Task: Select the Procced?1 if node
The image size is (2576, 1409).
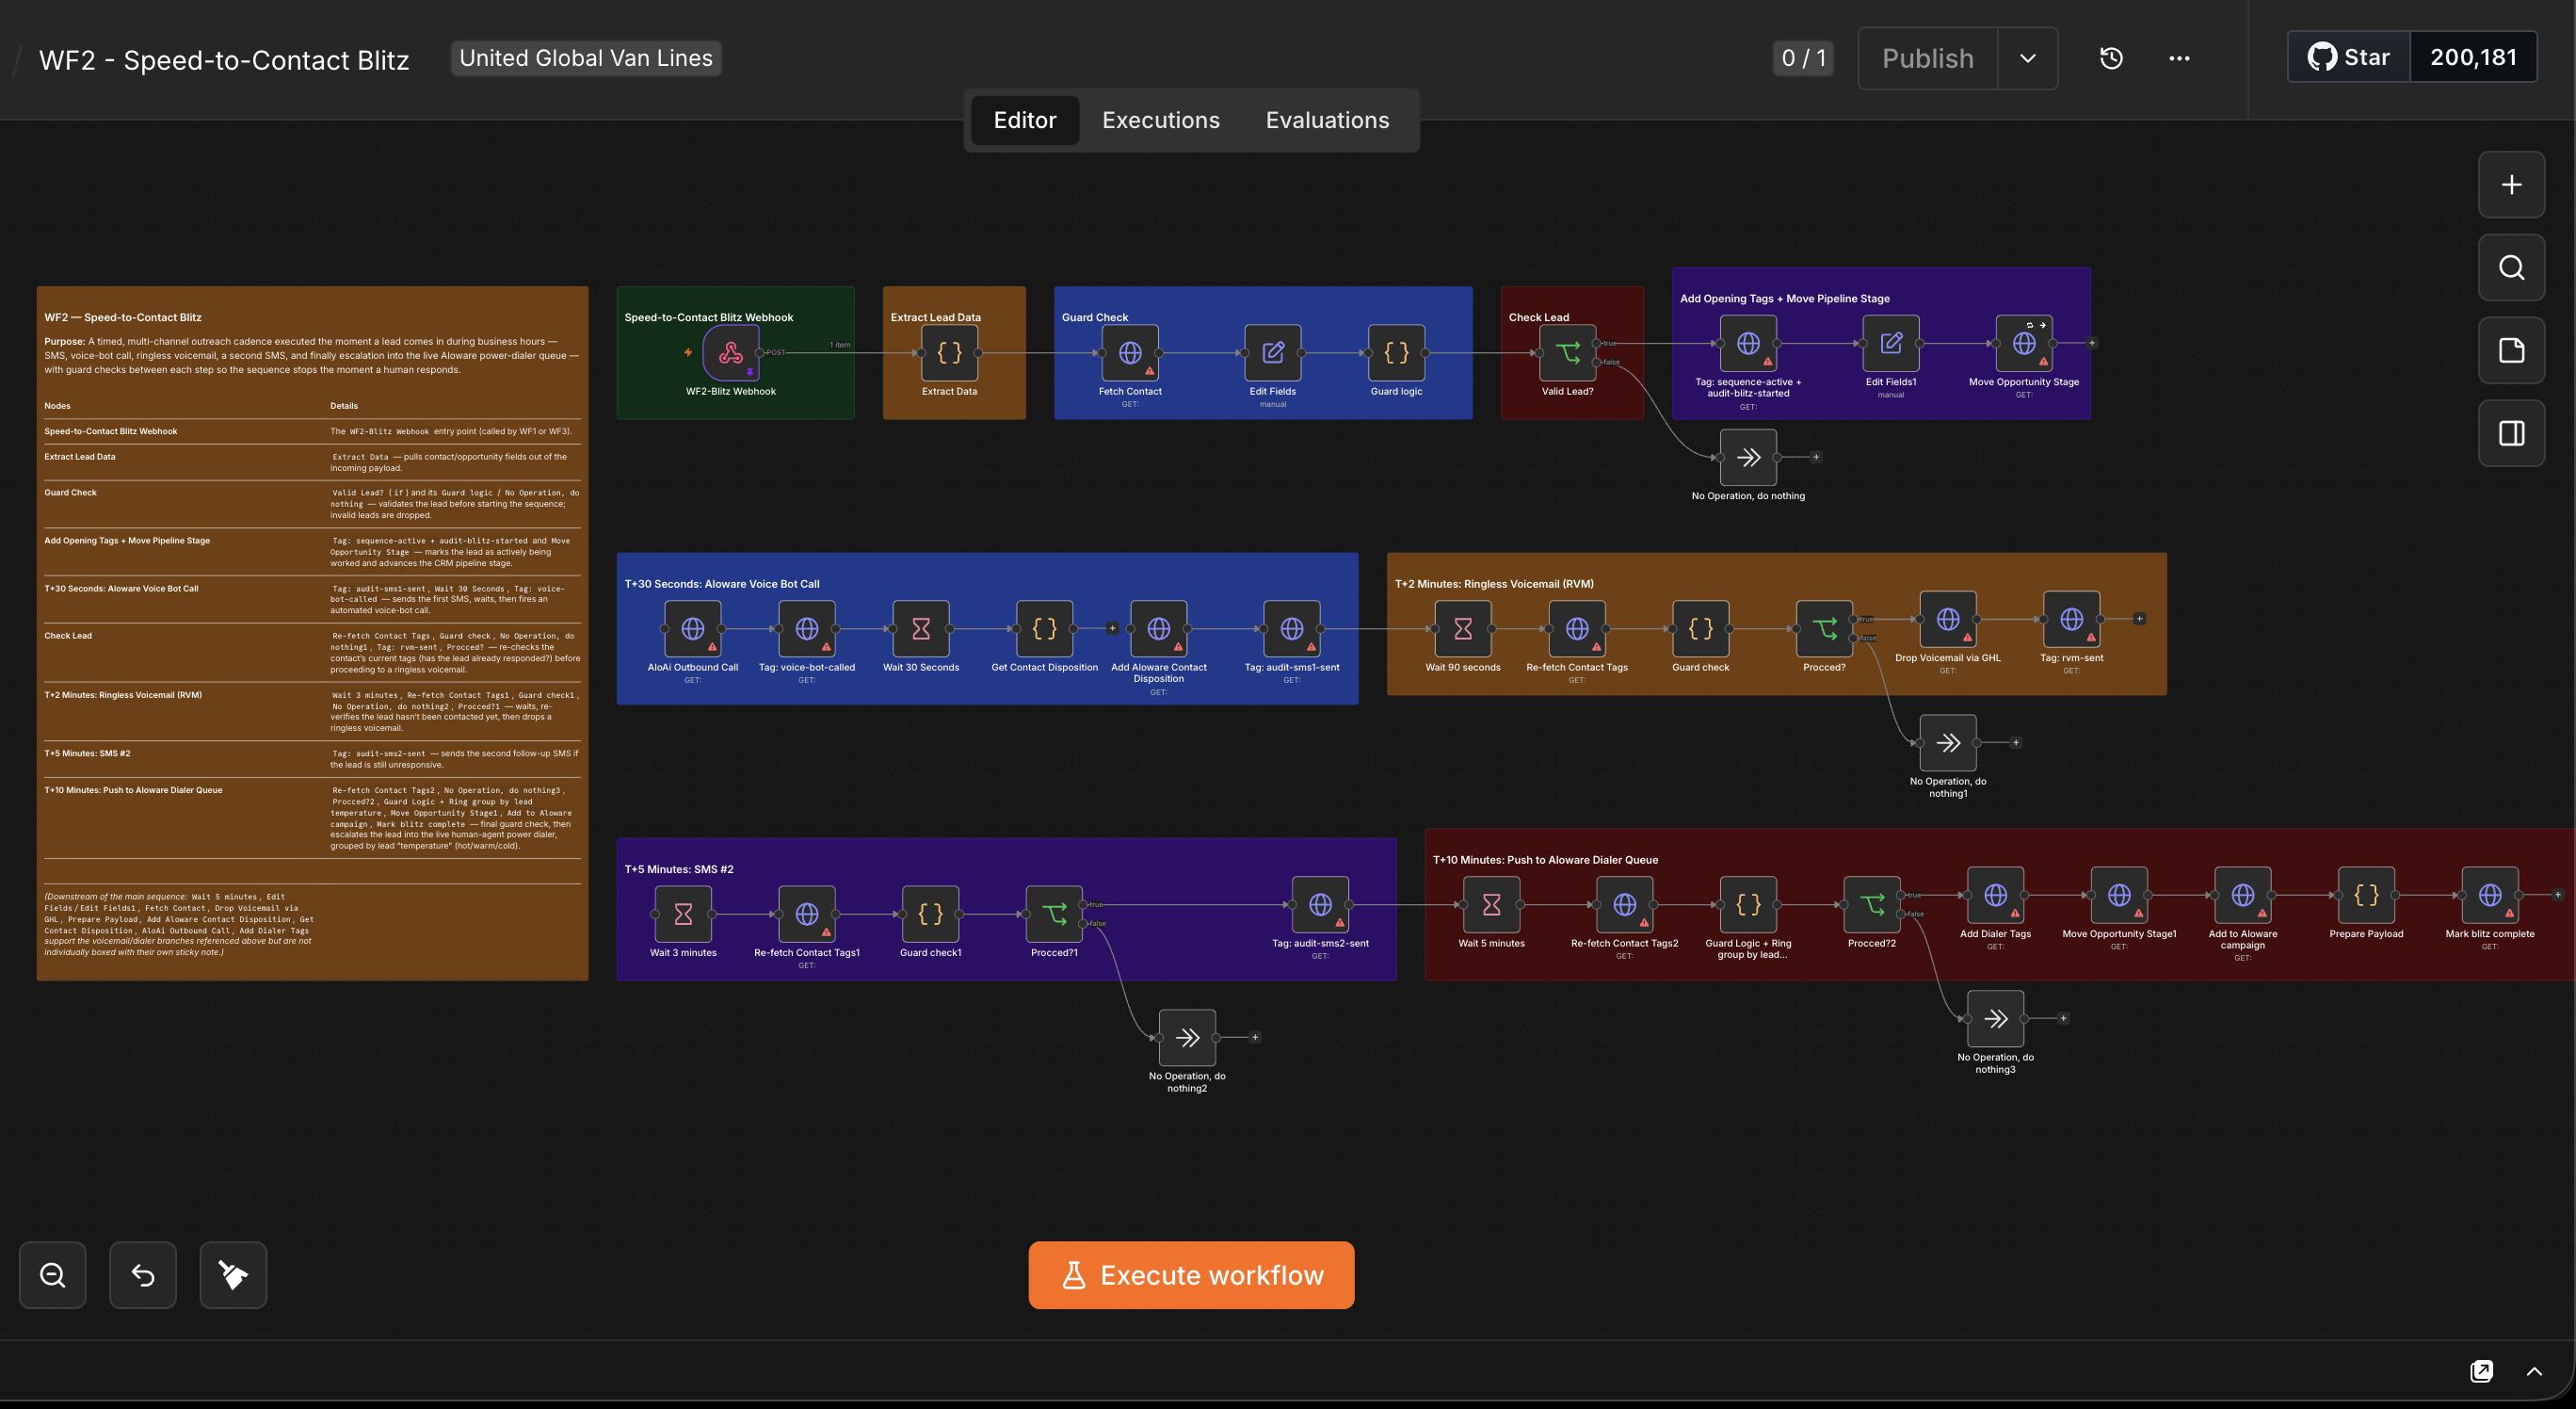Action: coord(1054,914)
